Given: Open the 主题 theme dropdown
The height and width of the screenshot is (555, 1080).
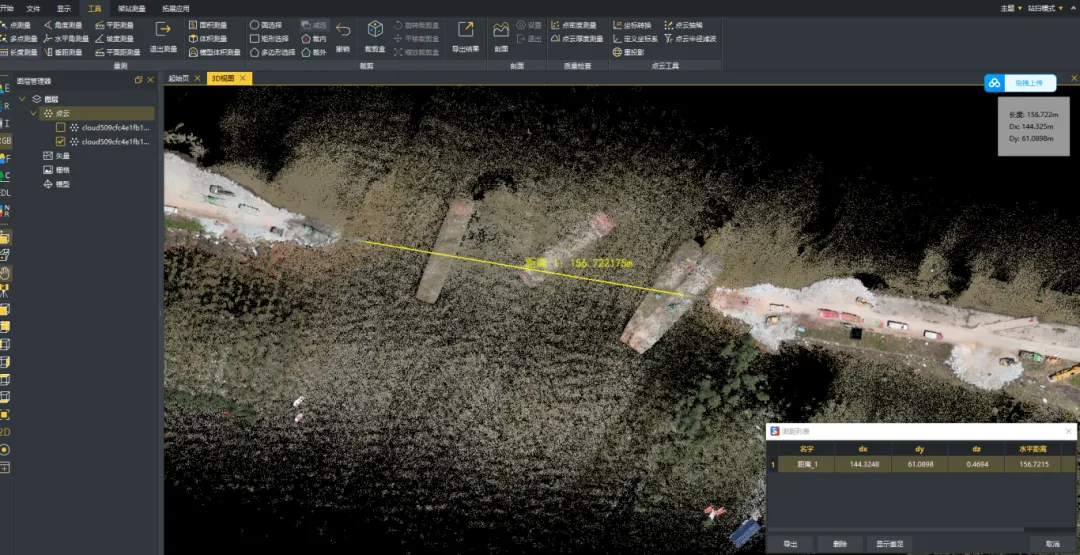Looking at the screenshot, I should tap(1010, 8).
